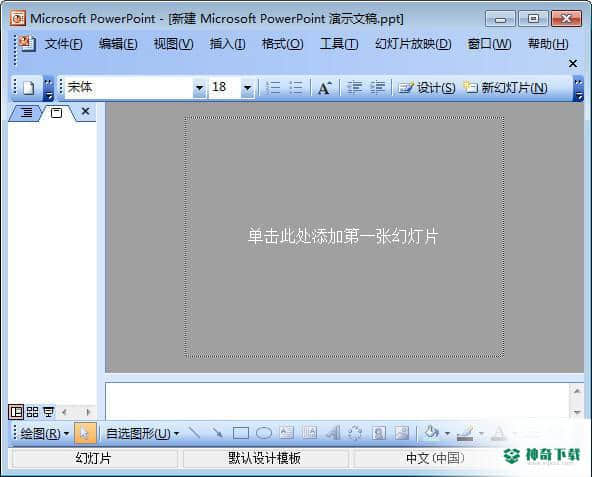Click the font size field showing 18
The width and height of the screenshot is (592, 477).
(x=224, y=88)
